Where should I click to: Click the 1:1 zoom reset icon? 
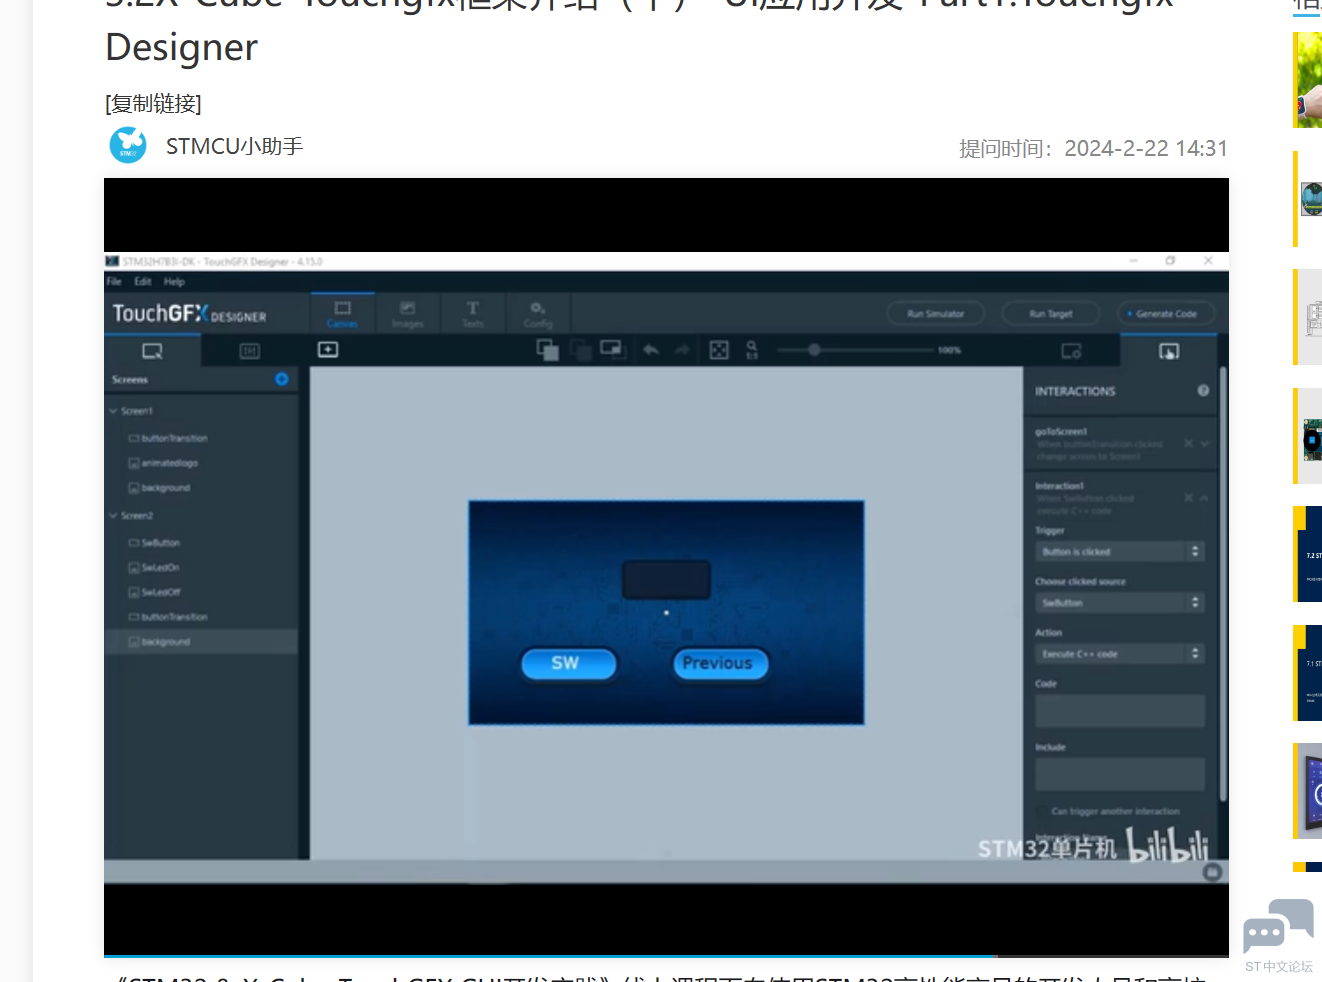[x=752, y=350]
